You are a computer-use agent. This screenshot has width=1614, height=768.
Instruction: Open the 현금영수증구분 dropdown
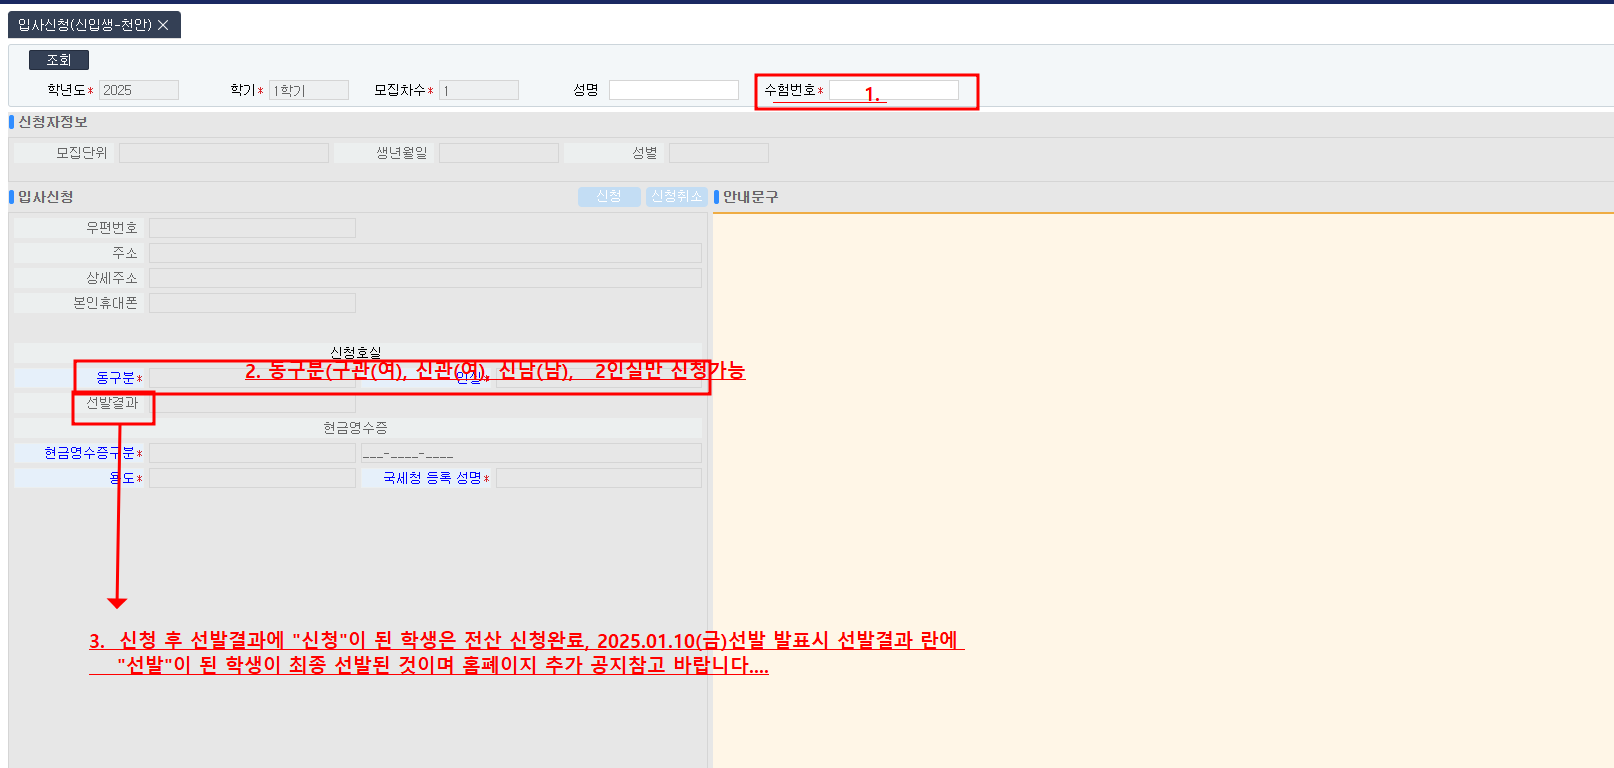click(252, 453)
